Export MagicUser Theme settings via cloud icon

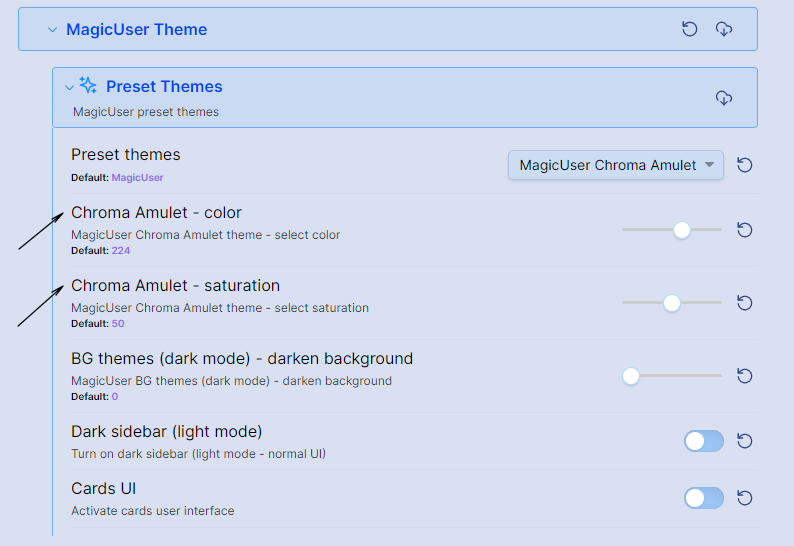(724, 29)
